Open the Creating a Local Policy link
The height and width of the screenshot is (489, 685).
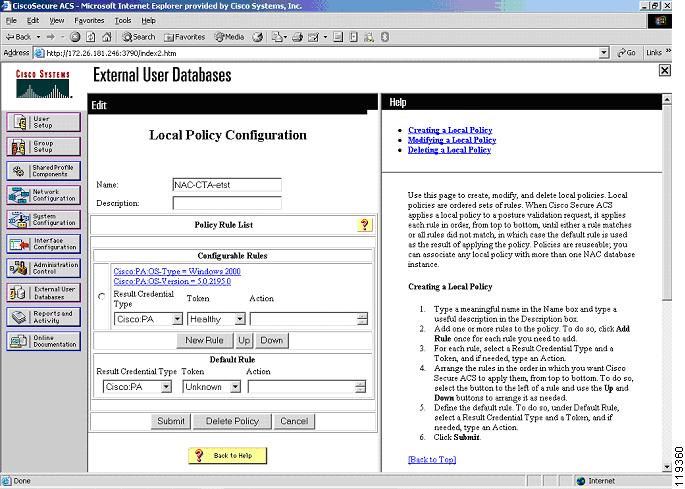(x=450, y=130)
